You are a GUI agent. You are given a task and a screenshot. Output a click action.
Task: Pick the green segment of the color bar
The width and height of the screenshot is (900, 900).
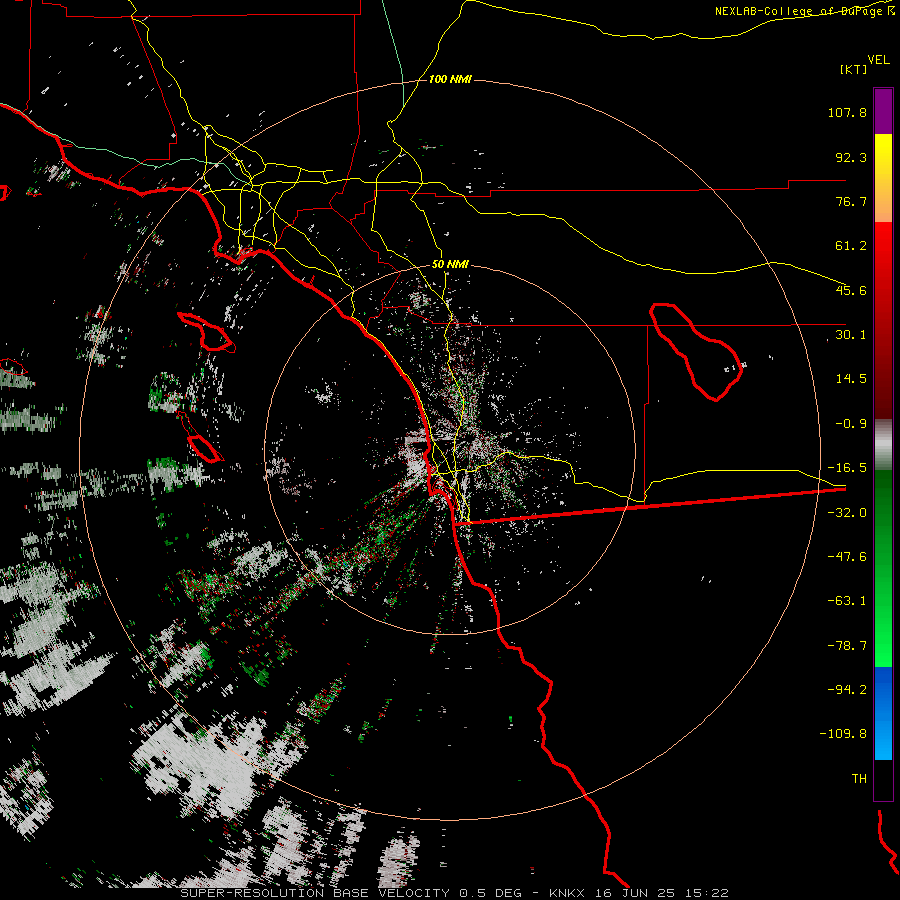883,568
